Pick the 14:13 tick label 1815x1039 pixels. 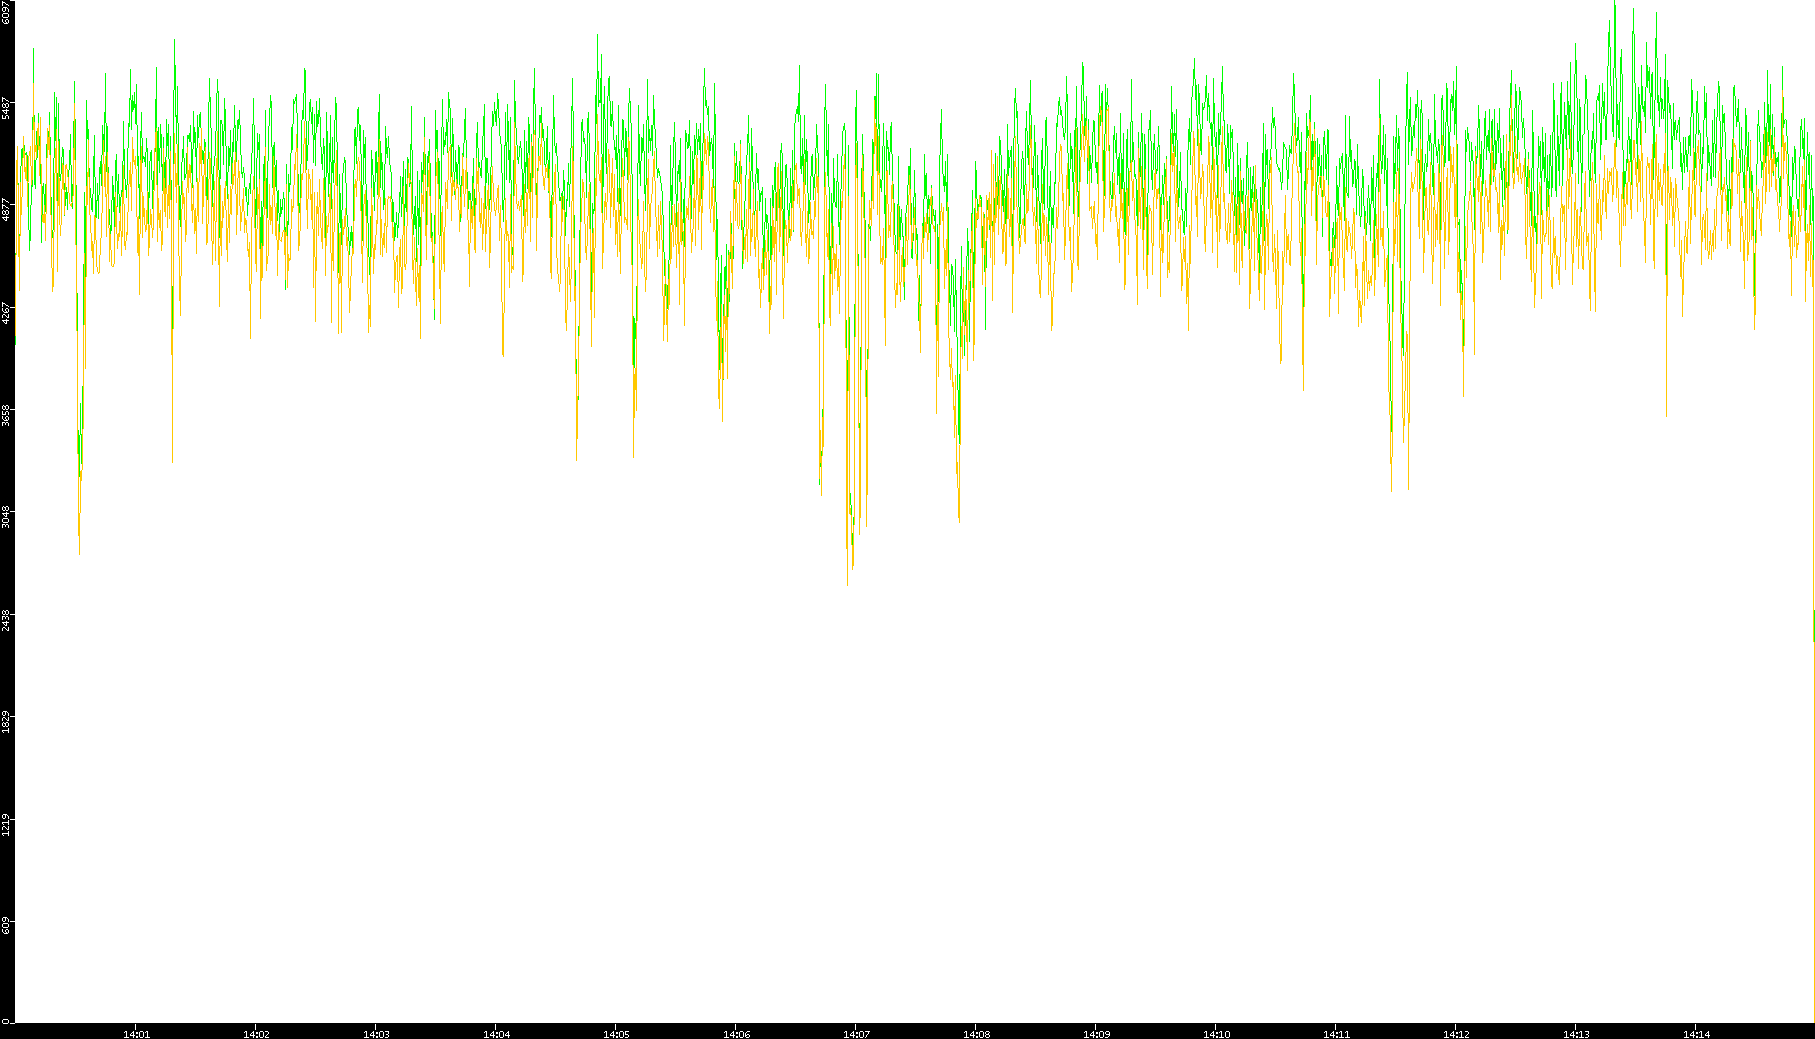[x=1576, y=1034]
